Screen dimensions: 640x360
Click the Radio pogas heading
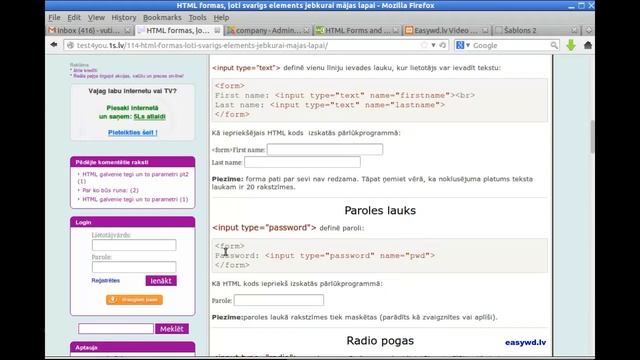point(380,340)
